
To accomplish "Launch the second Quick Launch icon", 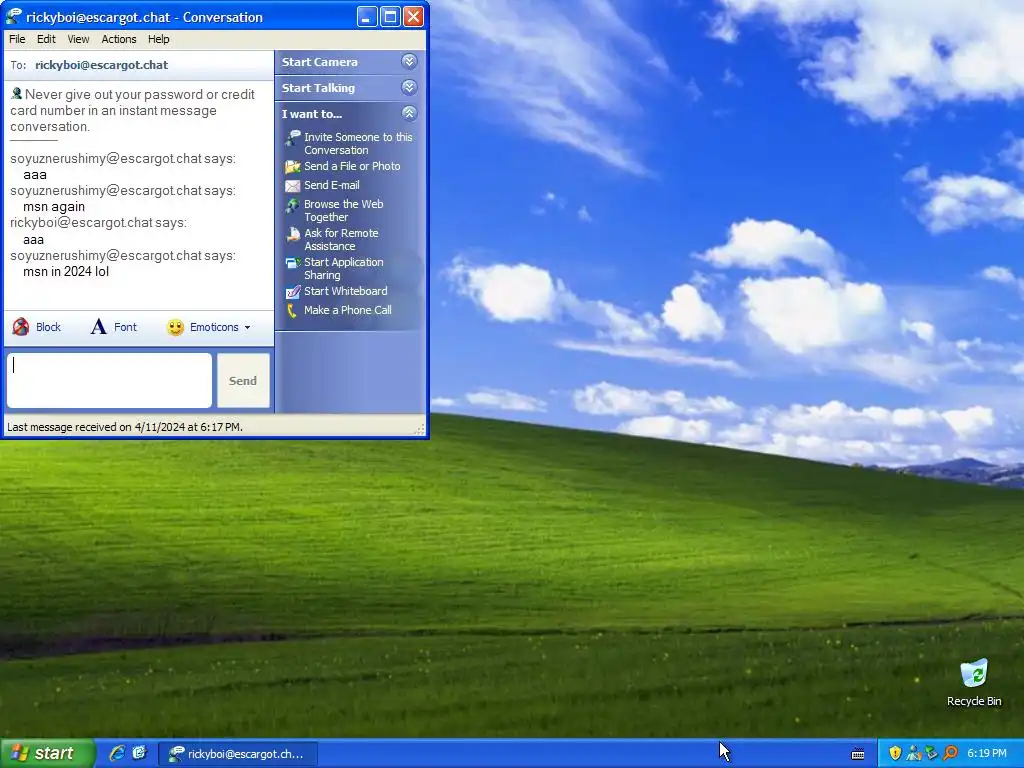I will pyautogui.click(x=139, y=753).
